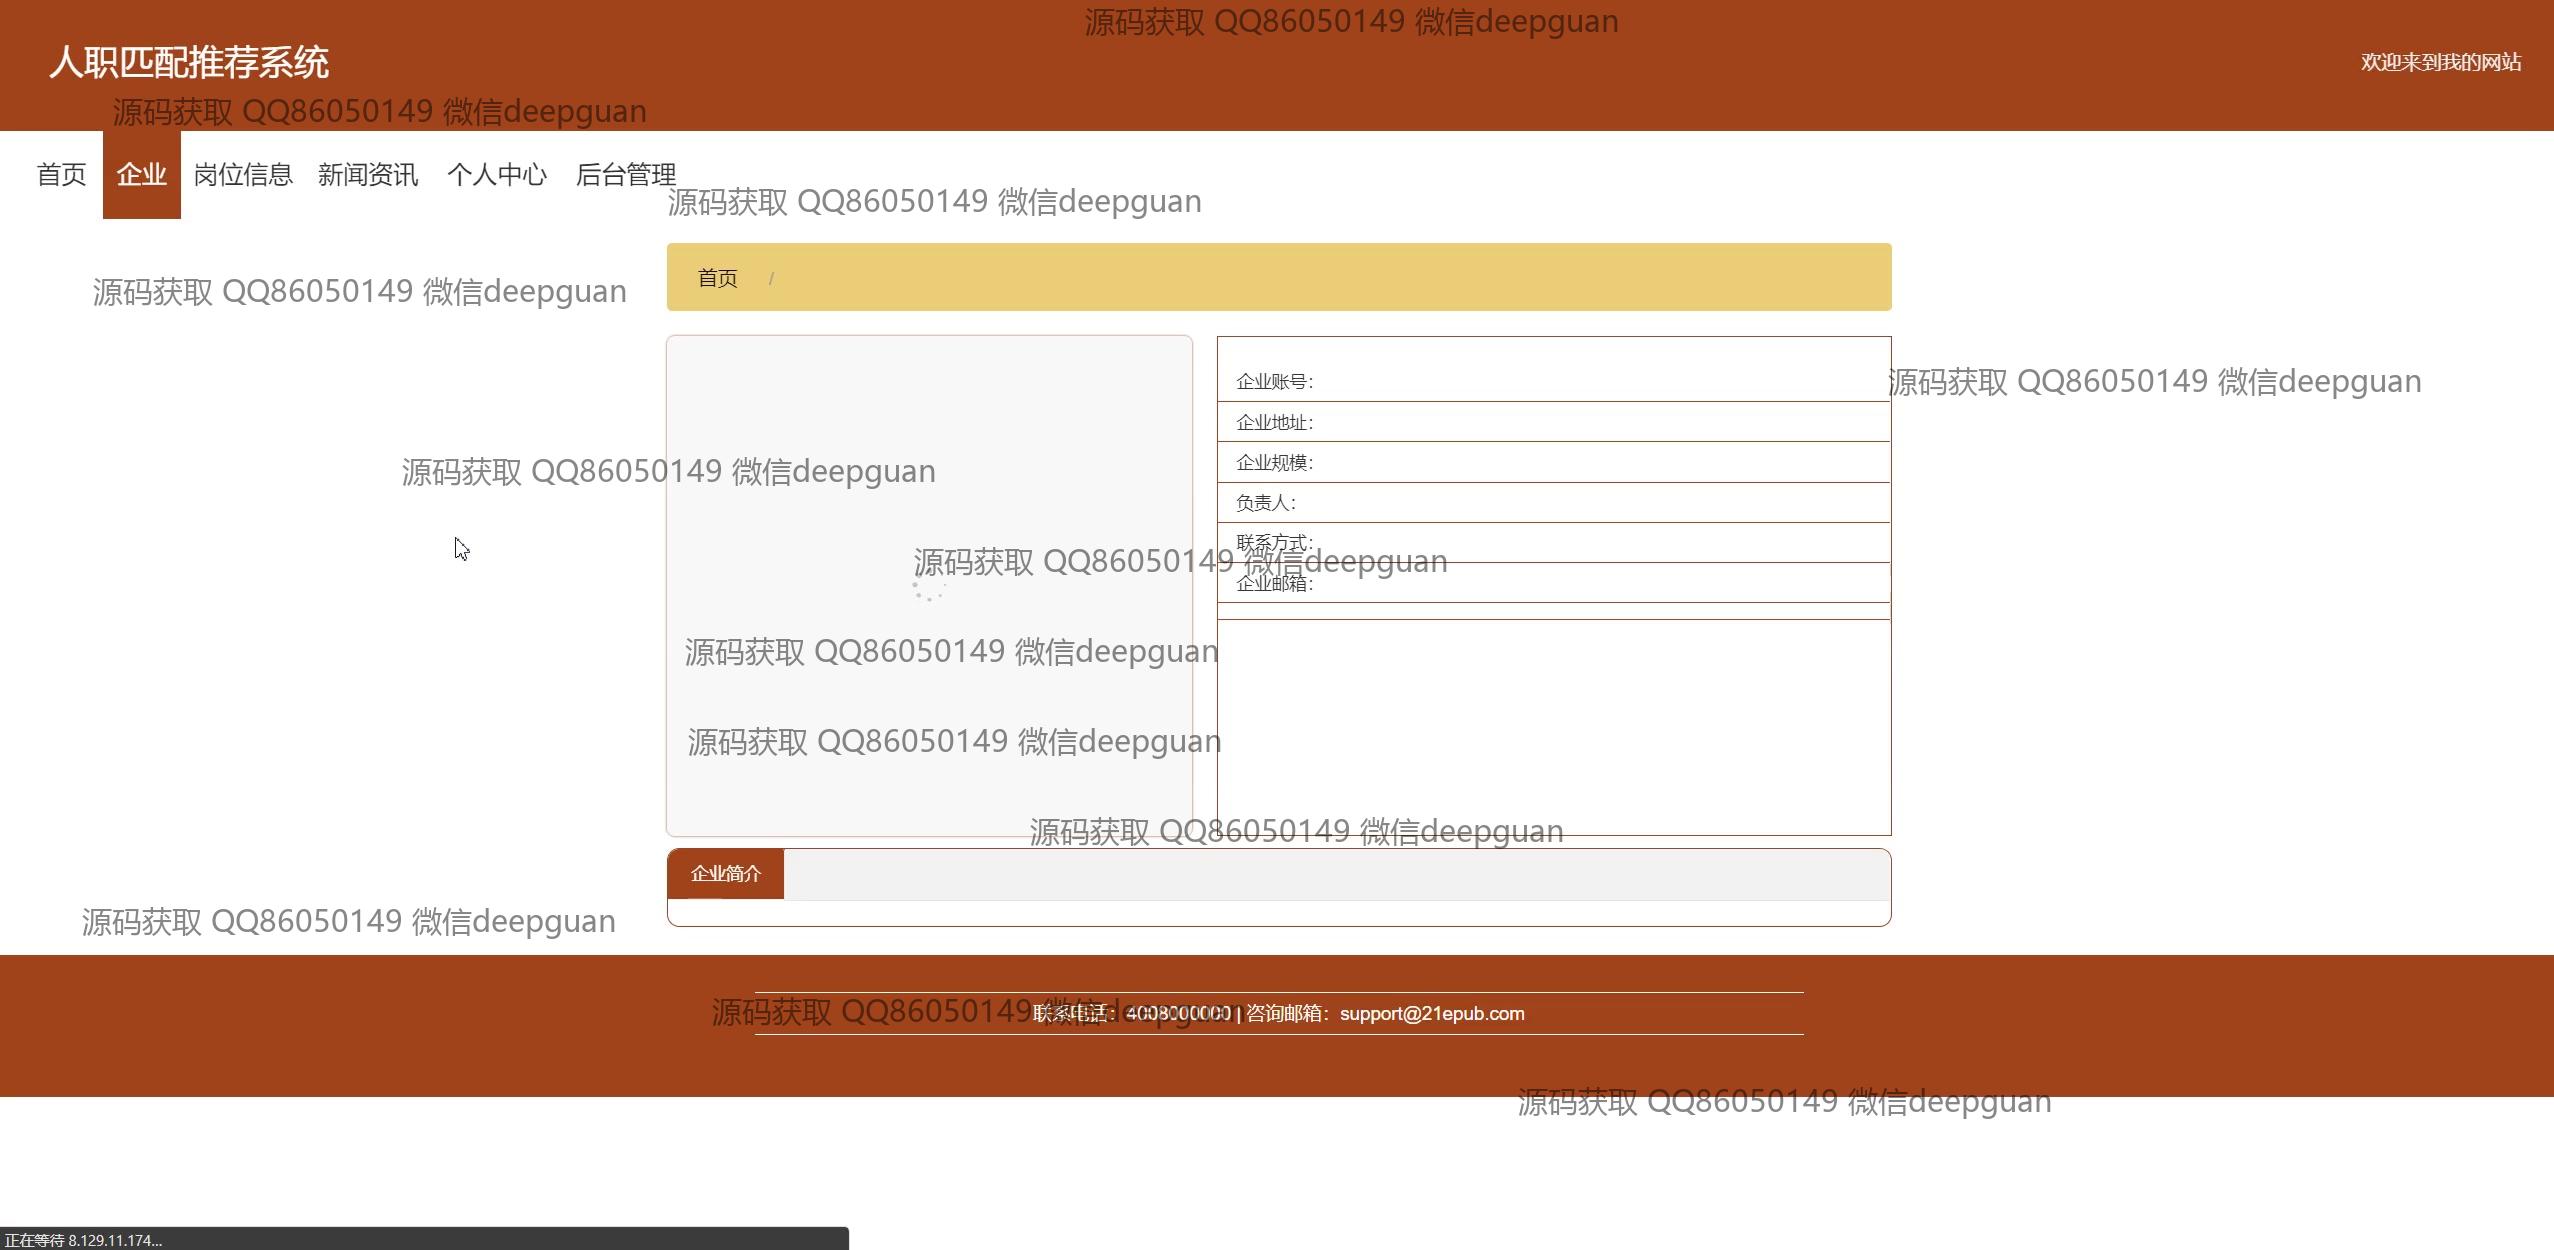
Task: Click the 欢迎来到我的网站 header text
Action: pos(2440,62)
